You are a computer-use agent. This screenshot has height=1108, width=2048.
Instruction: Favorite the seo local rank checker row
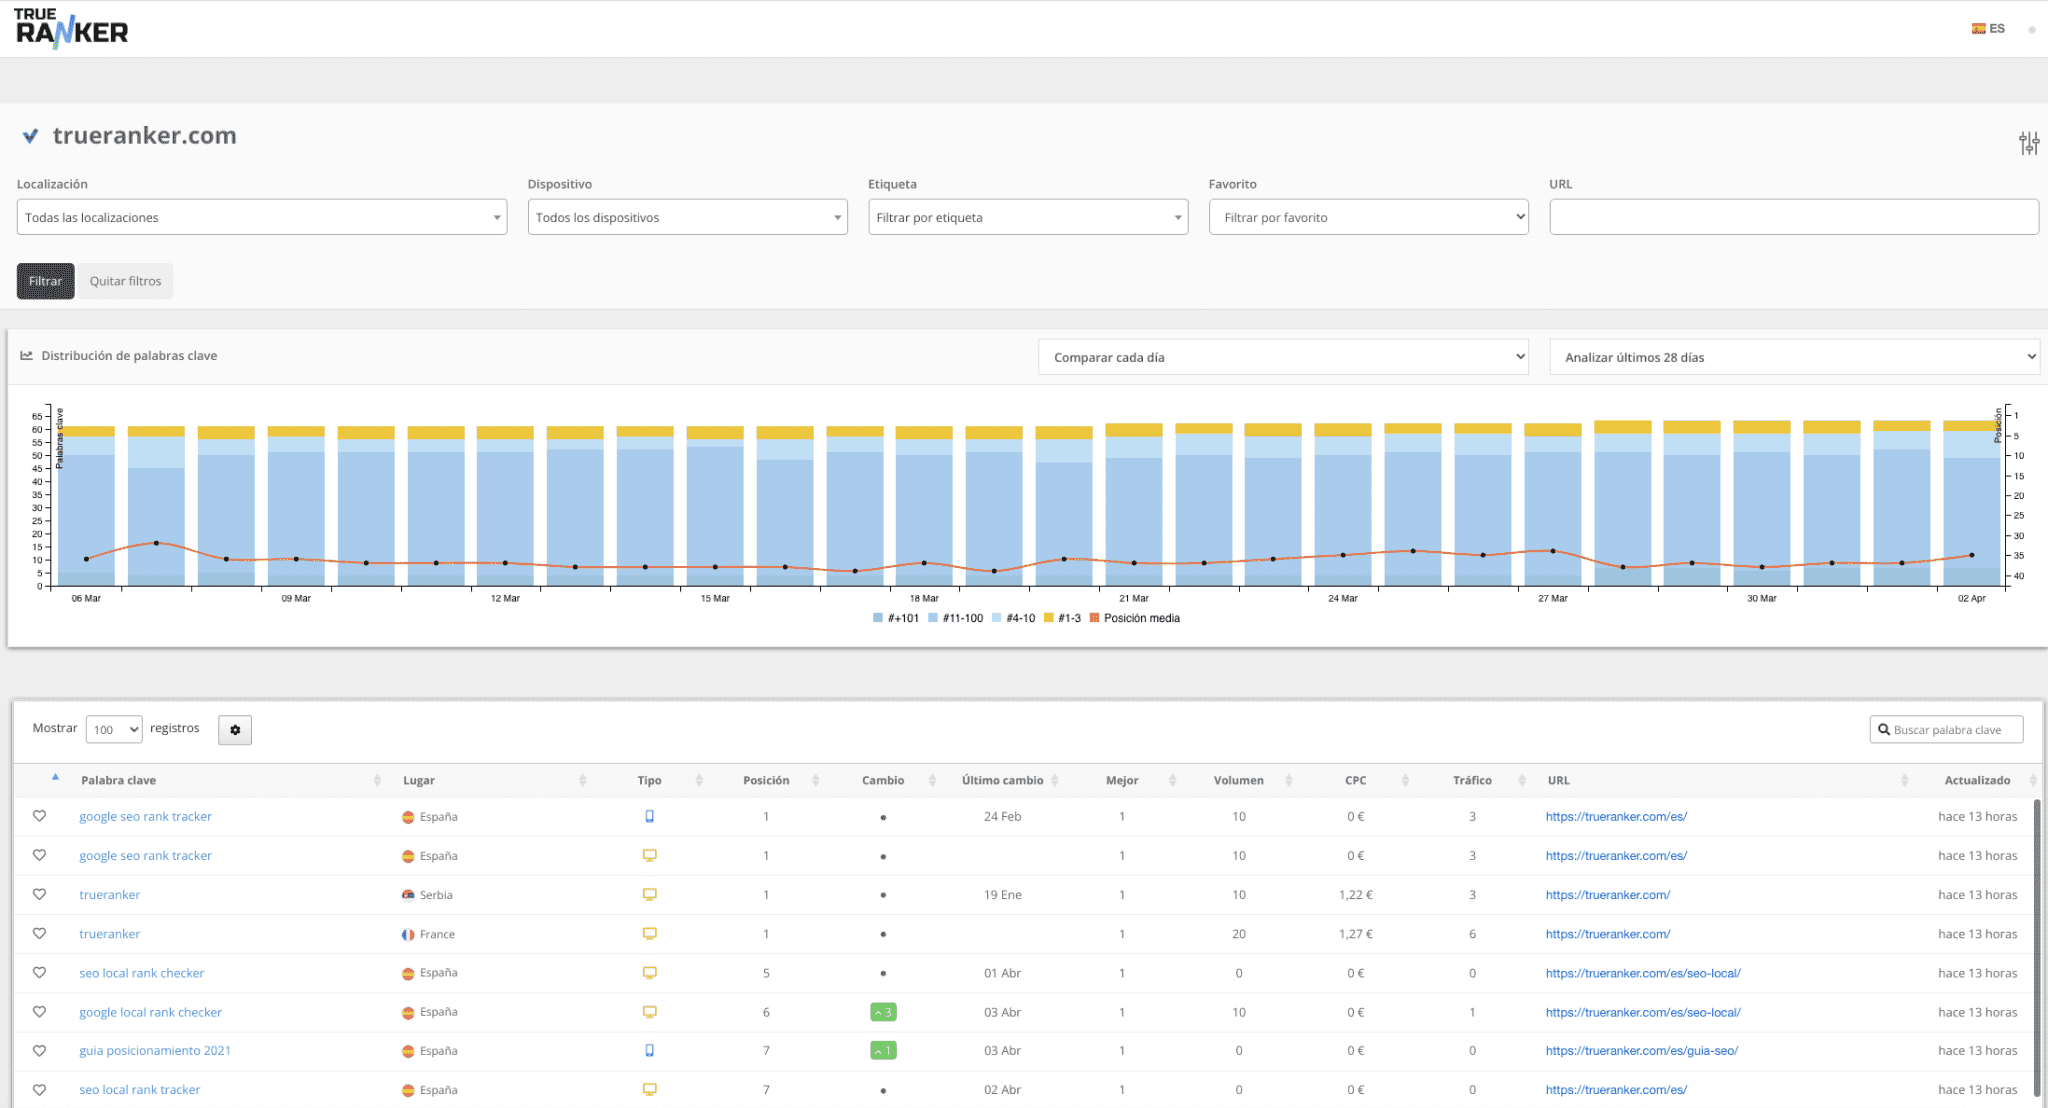39,972
